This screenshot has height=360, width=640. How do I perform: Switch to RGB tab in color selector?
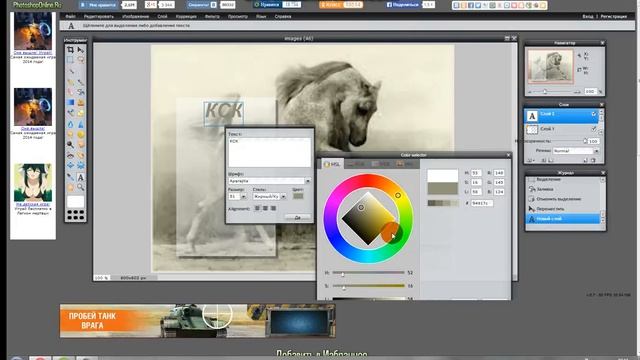357,164
